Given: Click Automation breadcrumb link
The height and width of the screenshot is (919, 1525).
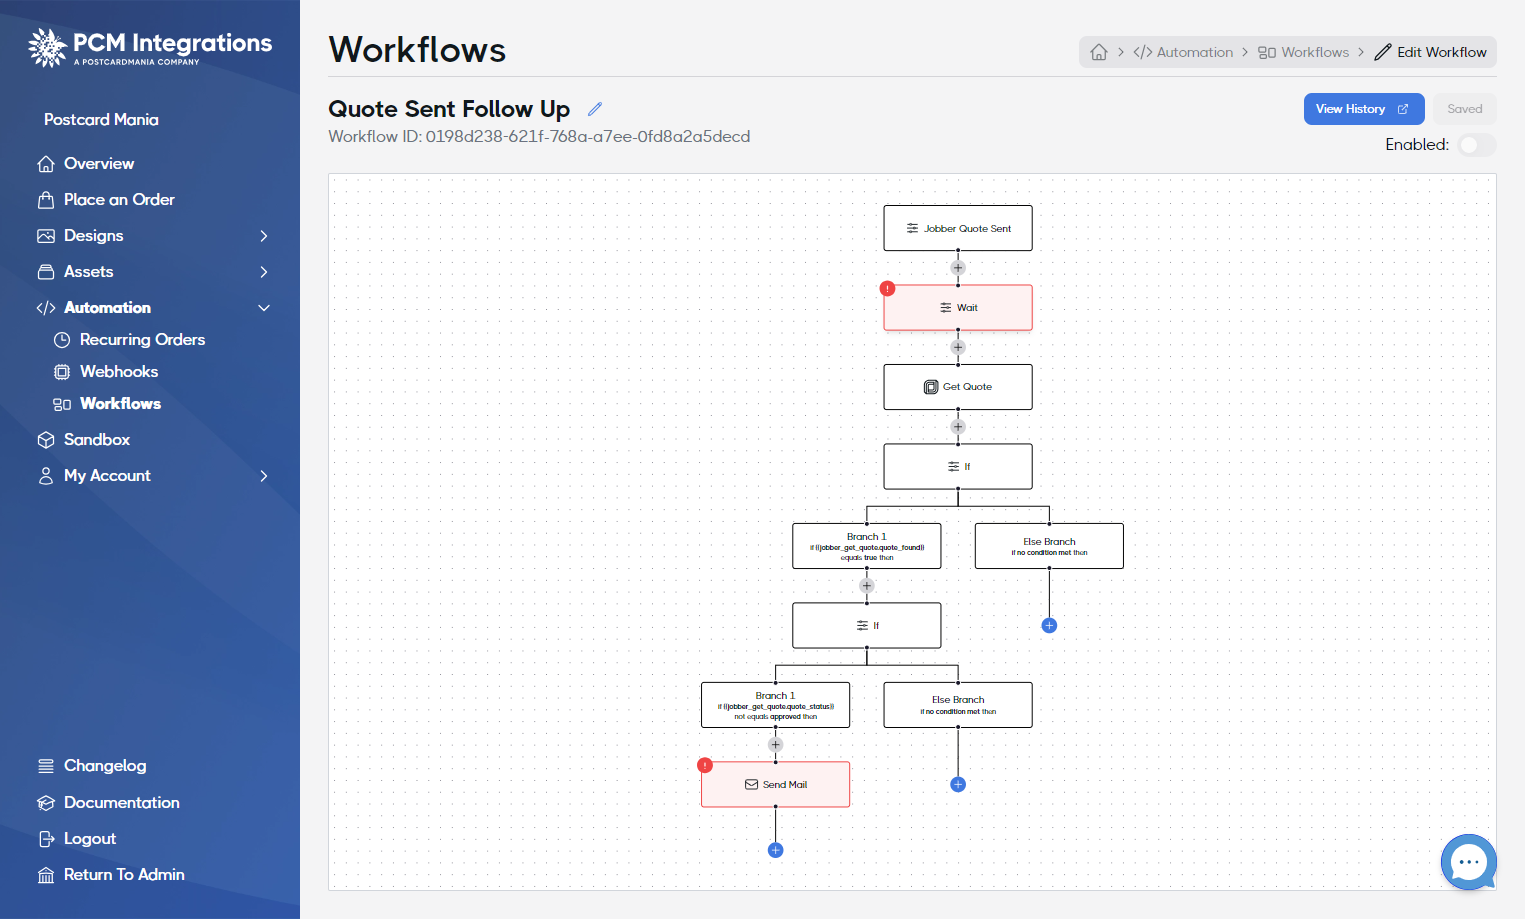Looking at the screenshot, I should pyautogui.click(x=1183, y=52).
